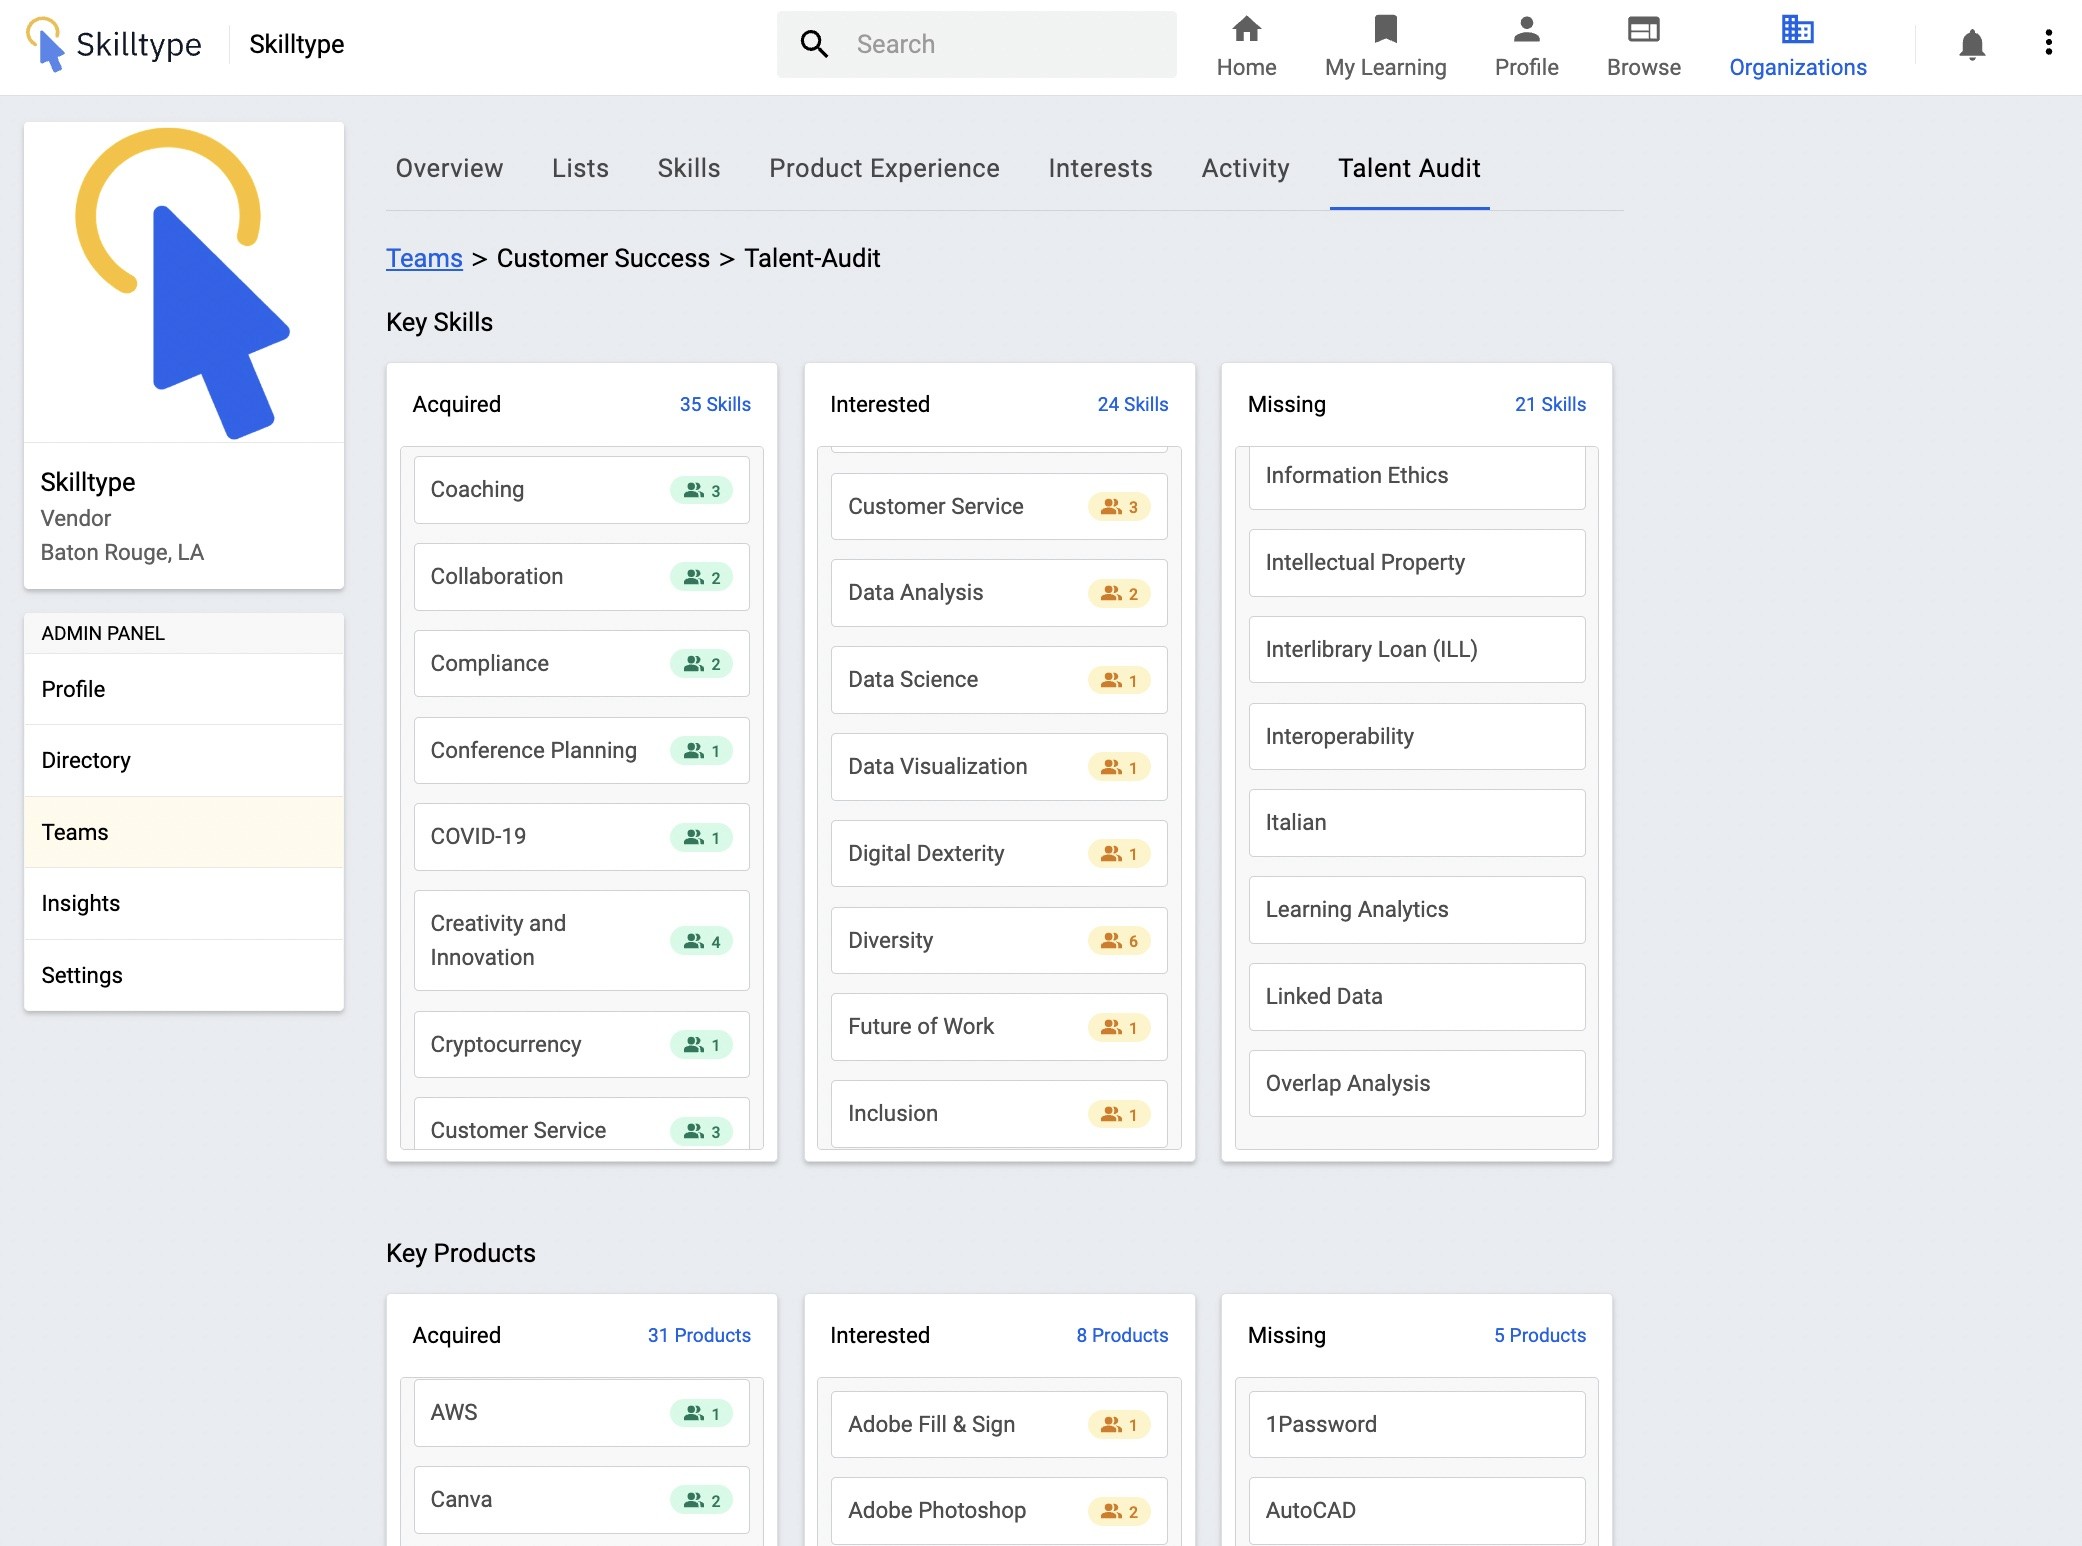The width and height of the screenshot is (2082, 1546).
Task: Open the more options menu icon
Action: (x=2048, y=44)
